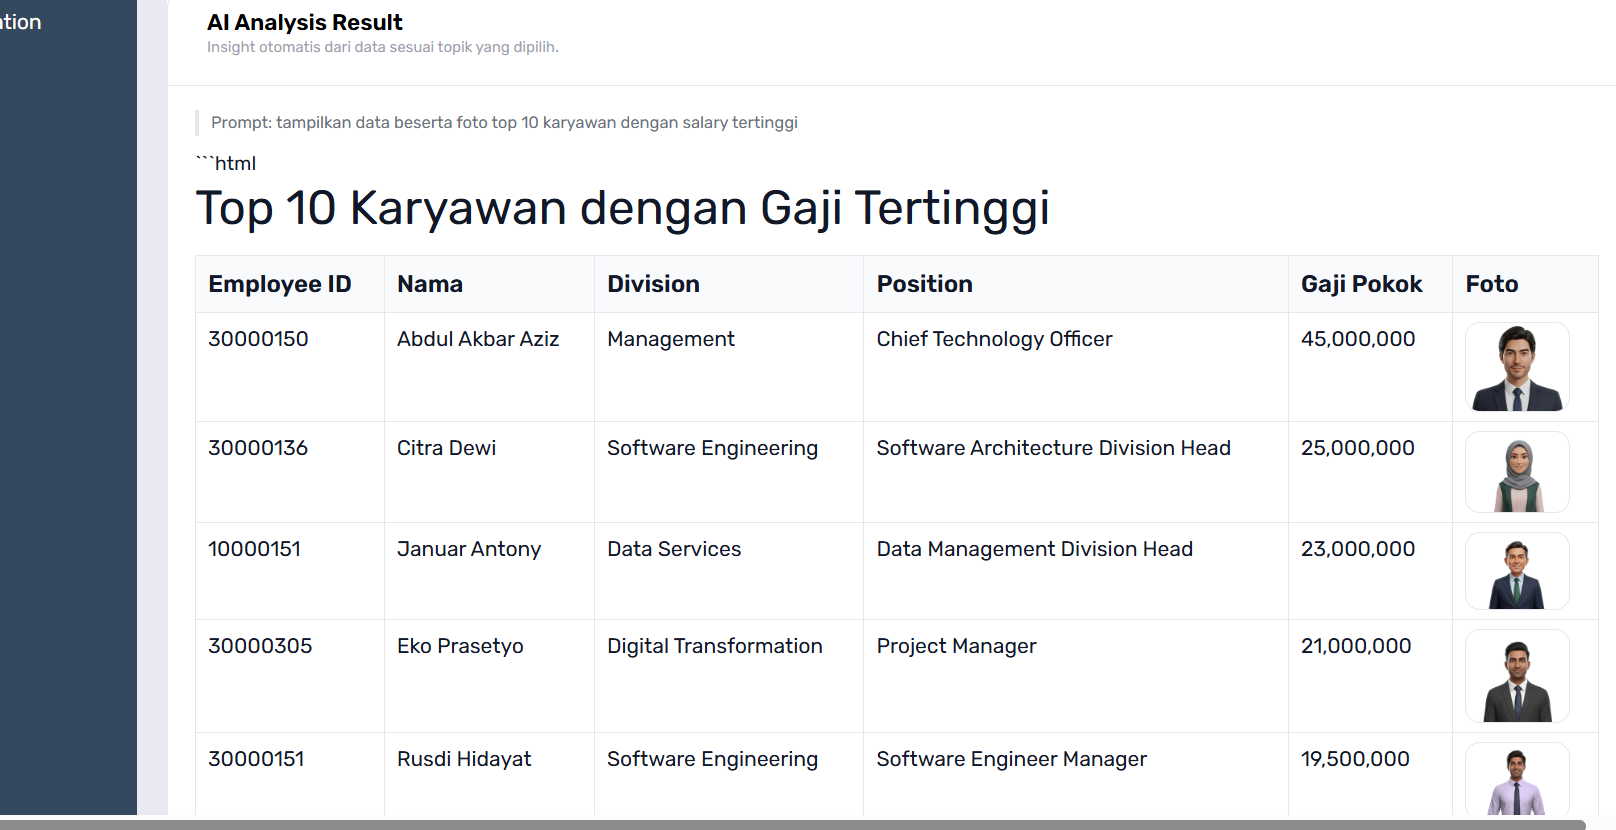Click the Foto column header
Screen dimensions: 1616x830
1491,284
